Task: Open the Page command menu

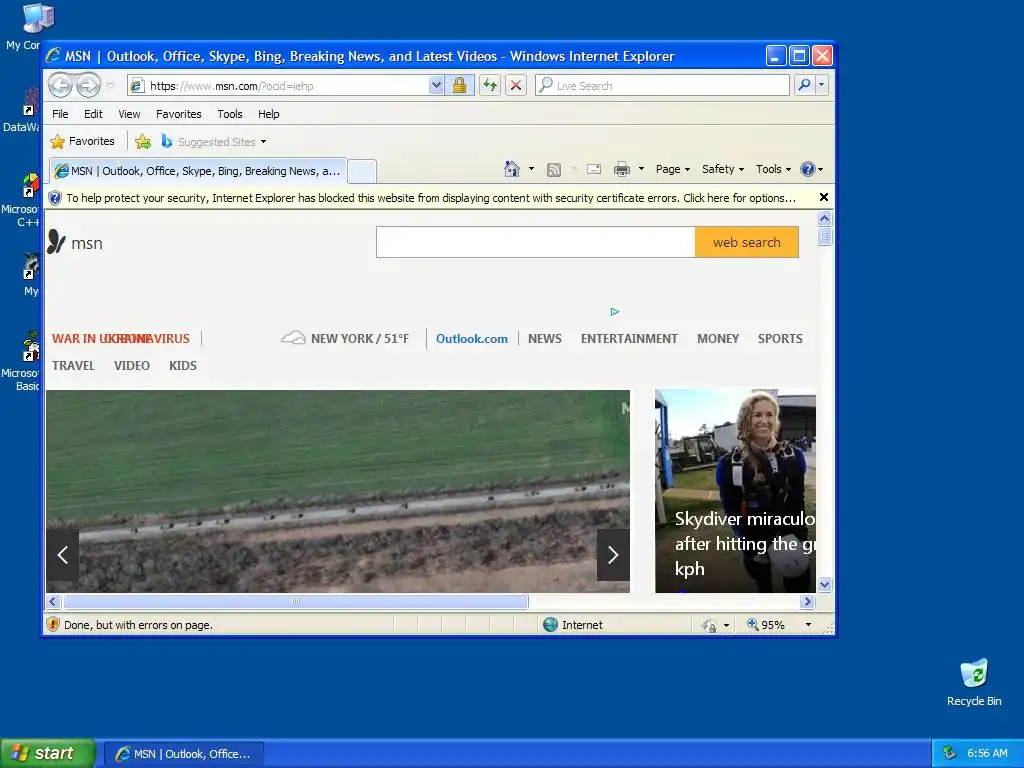Action: coord(673,169)
